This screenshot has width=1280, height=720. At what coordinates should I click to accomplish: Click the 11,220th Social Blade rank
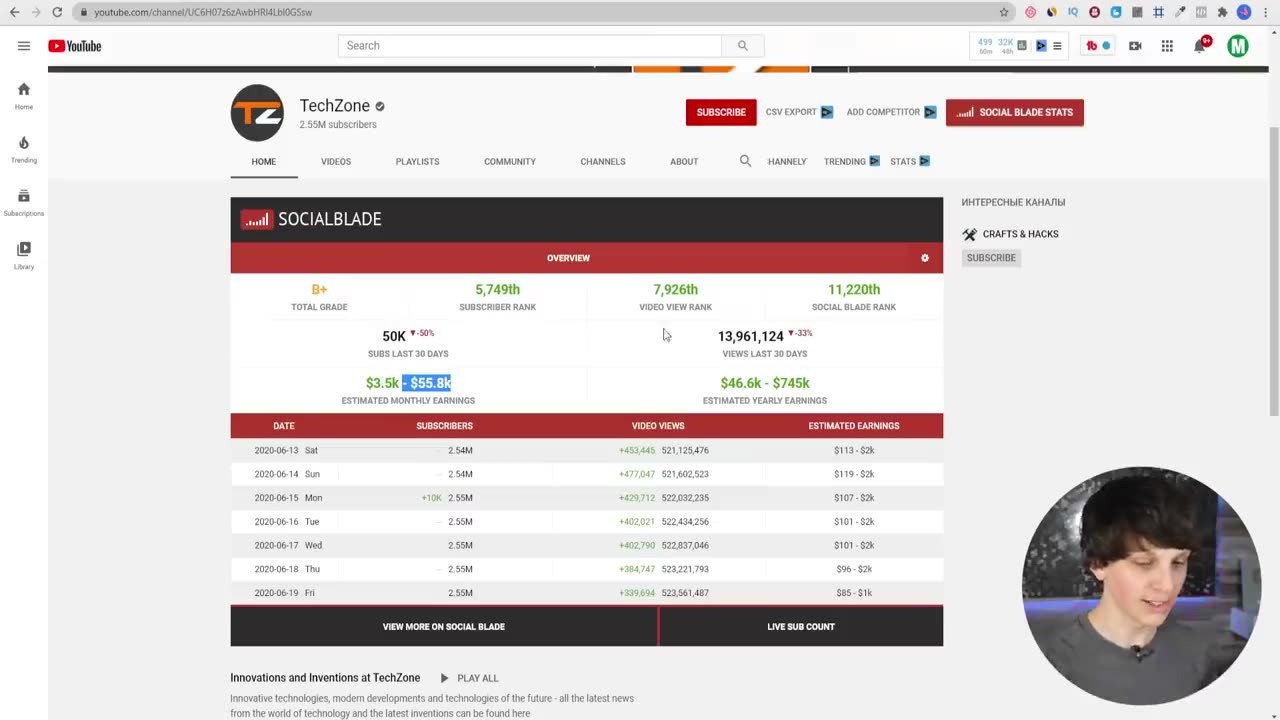pyautogui.click(x=854, y=289)
